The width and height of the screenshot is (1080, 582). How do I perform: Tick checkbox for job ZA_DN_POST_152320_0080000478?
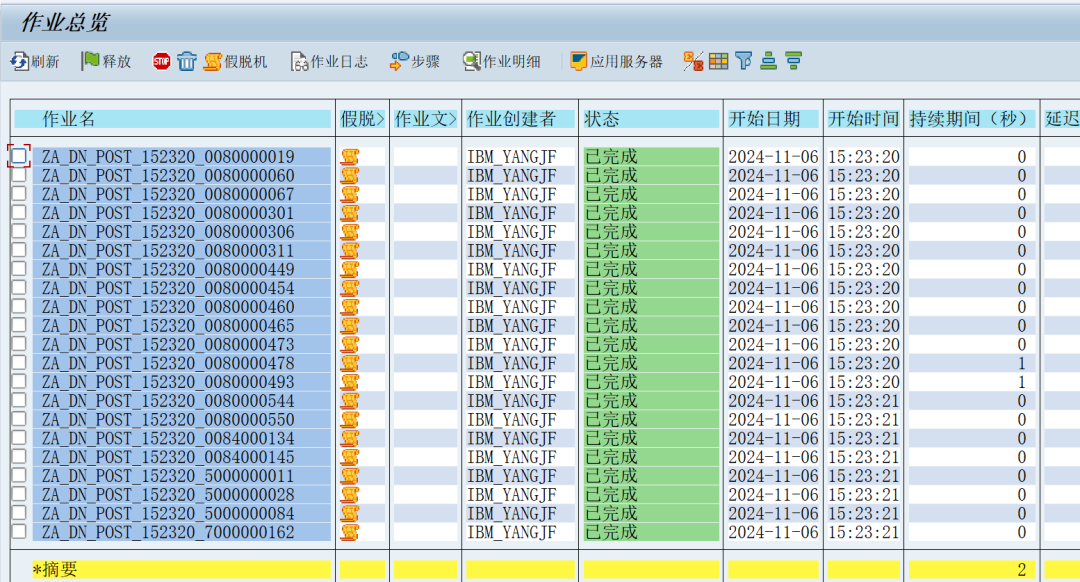click(19, 362)
